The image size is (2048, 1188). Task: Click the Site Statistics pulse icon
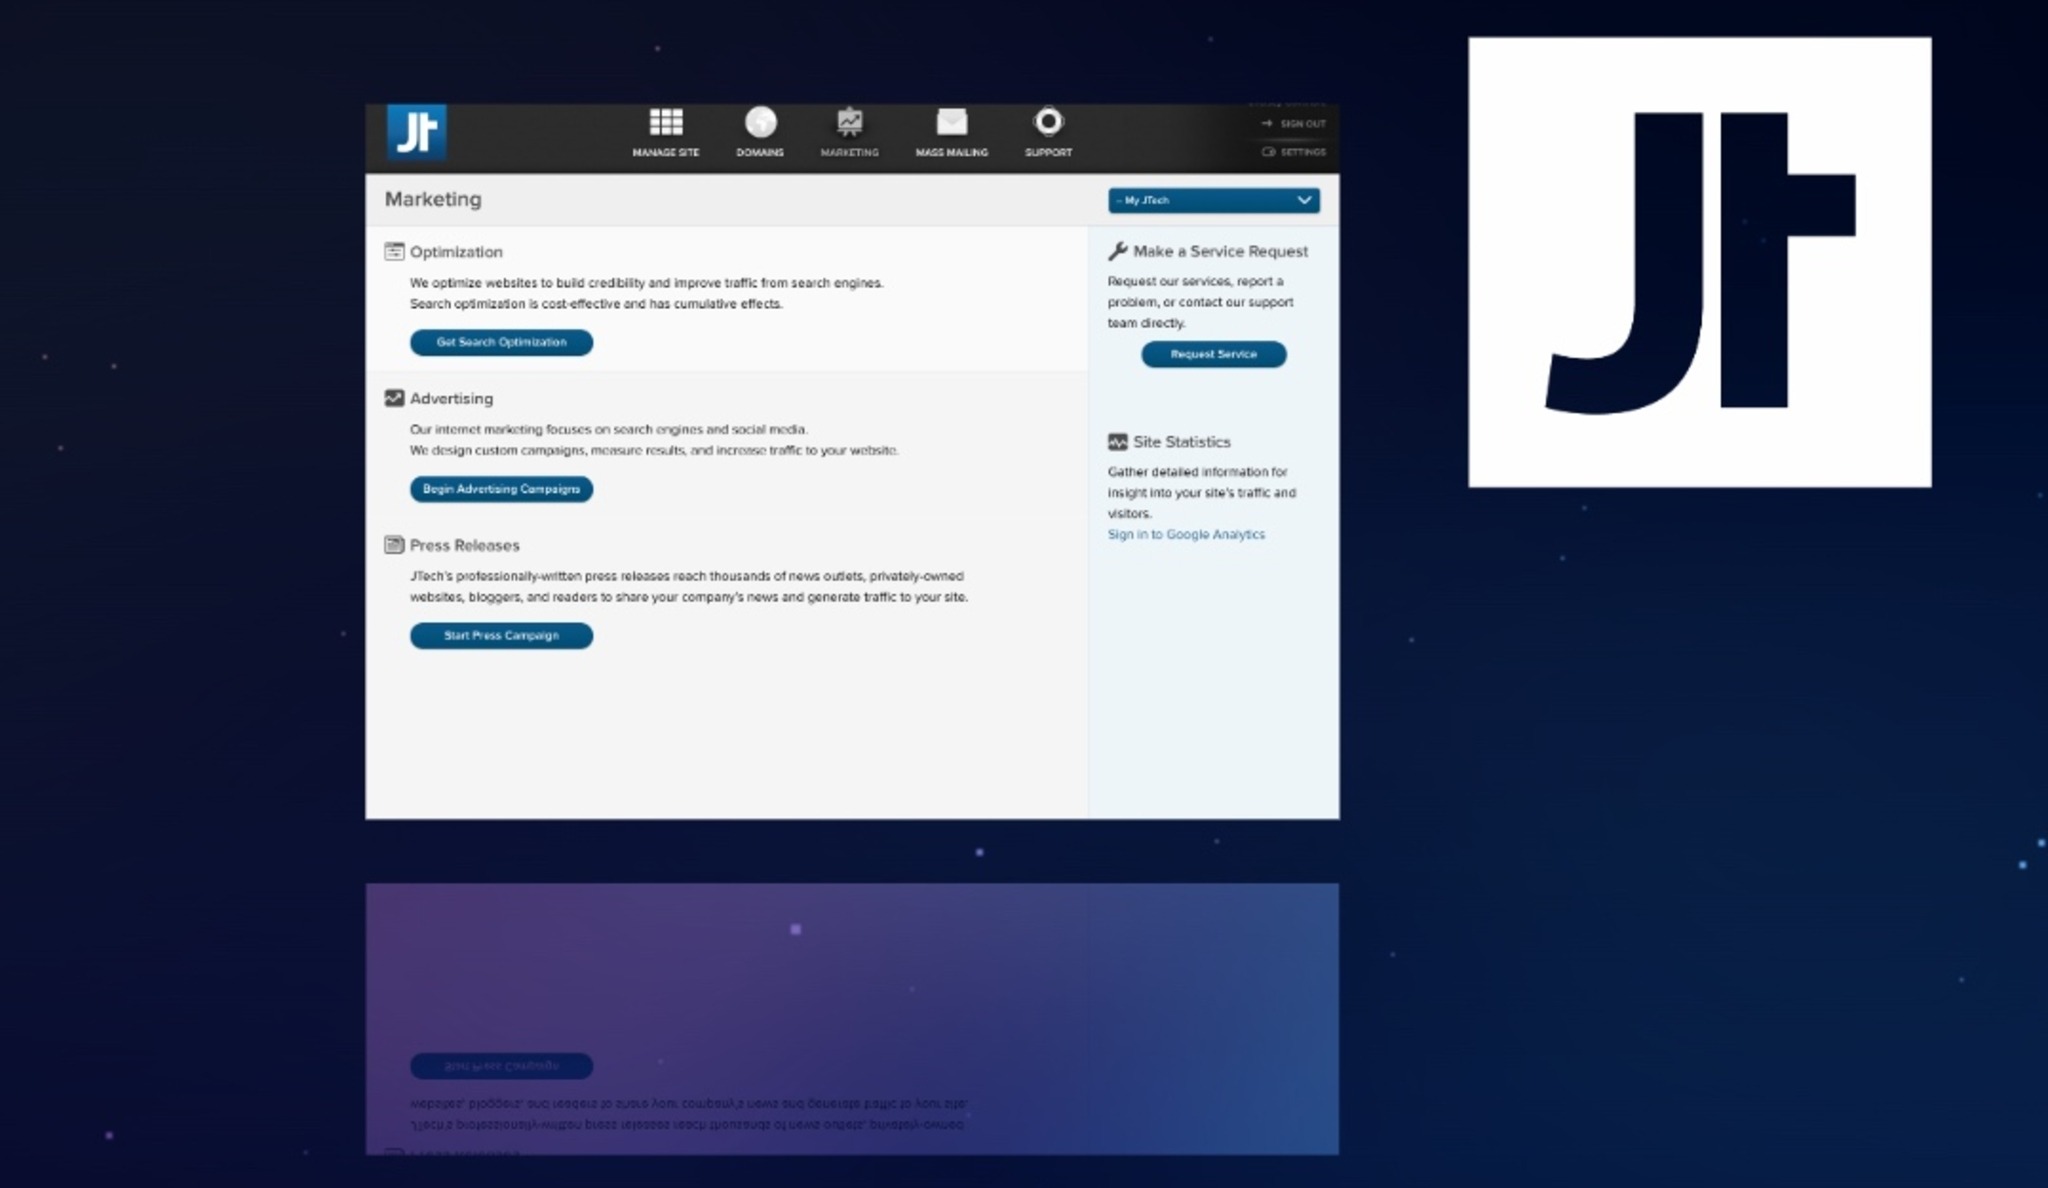click(1117, 442)
